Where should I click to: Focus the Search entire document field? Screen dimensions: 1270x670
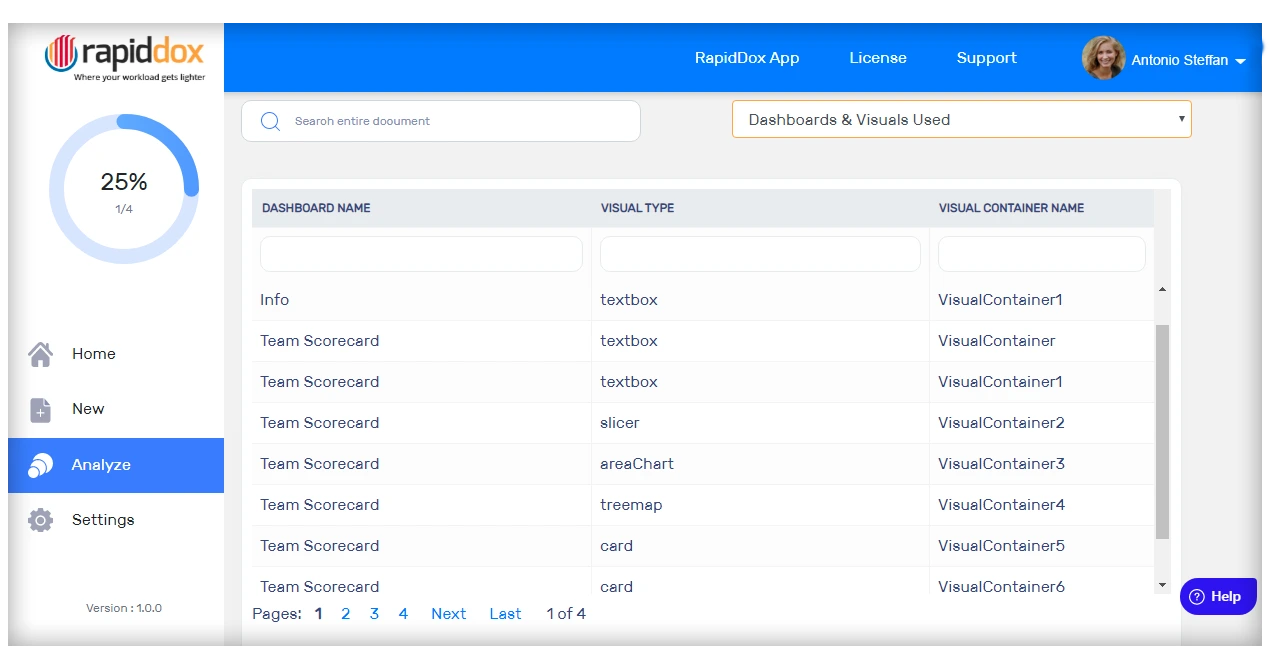coord(441,121)
